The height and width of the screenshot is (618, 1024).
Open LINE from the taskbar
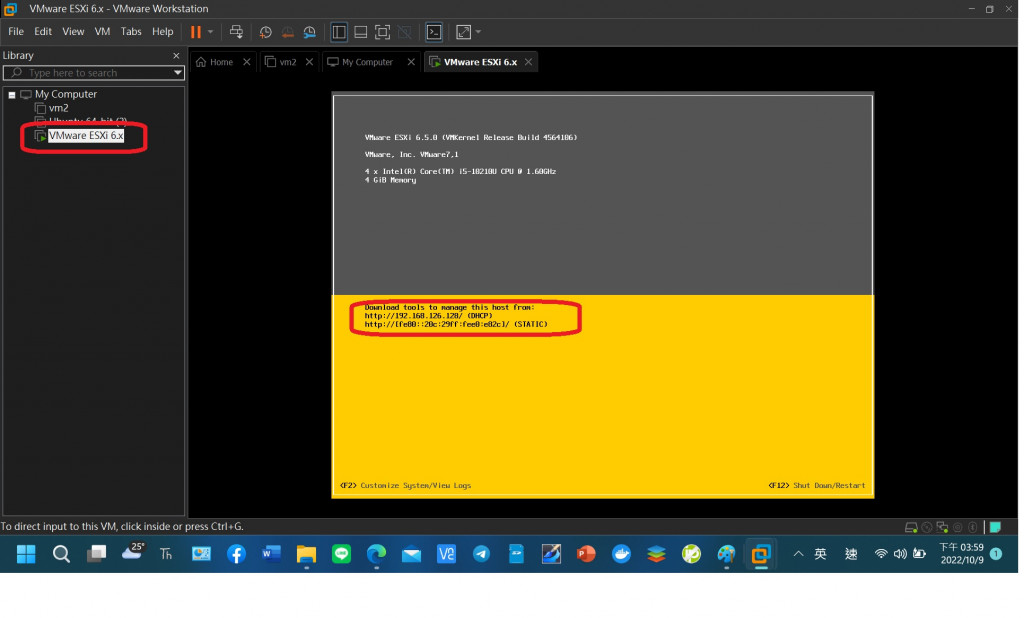coord(342,555)
